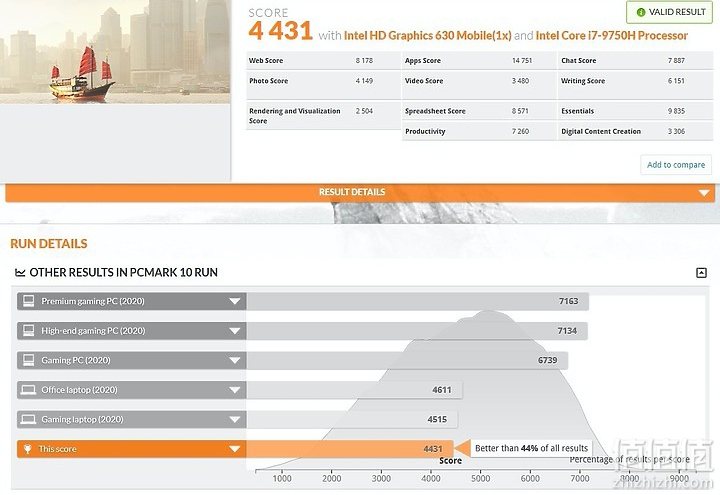Click the Percentage of results per score label

[630, 459]
